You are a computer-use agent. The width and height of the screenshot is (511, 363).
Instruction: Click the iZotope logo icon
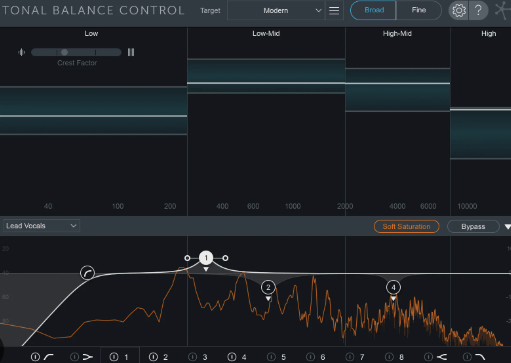(x=503, y=10)
